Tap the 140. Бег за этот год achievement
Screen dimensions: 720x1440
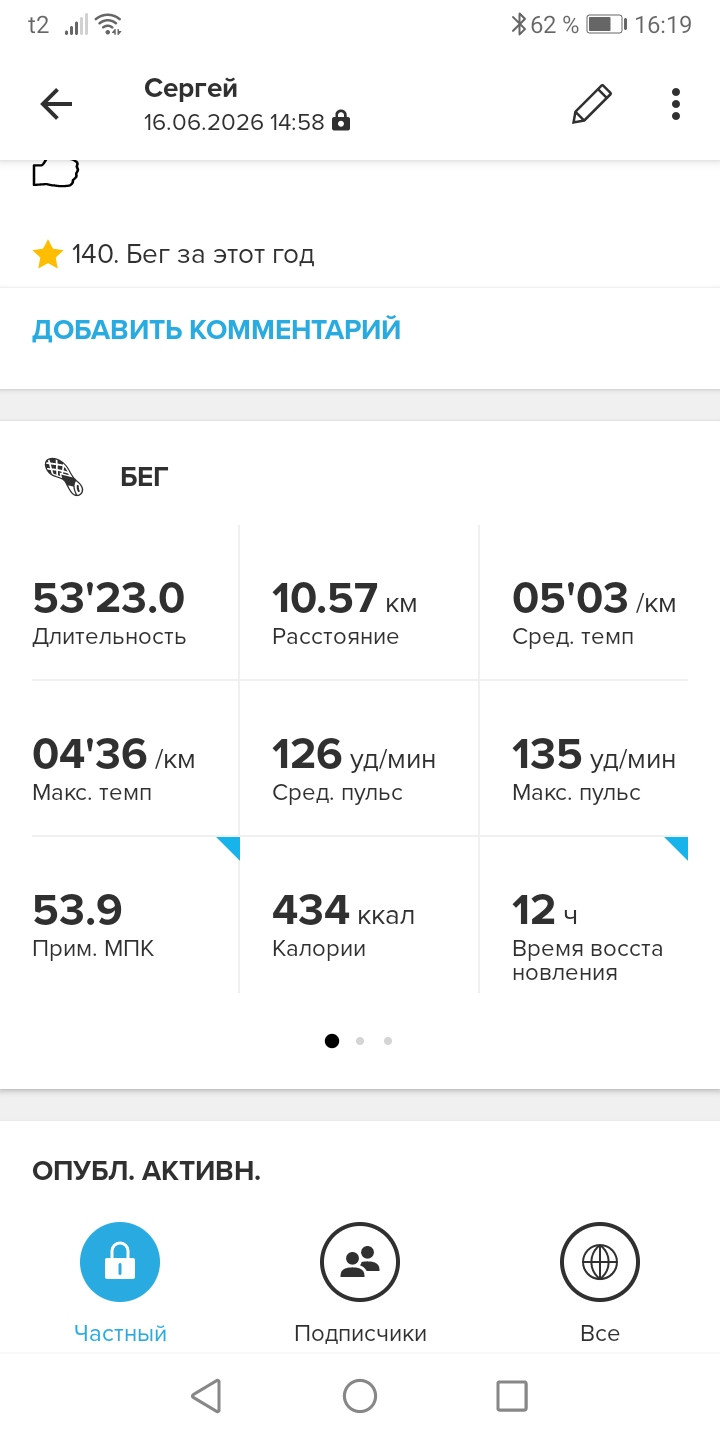coord(193,255)
